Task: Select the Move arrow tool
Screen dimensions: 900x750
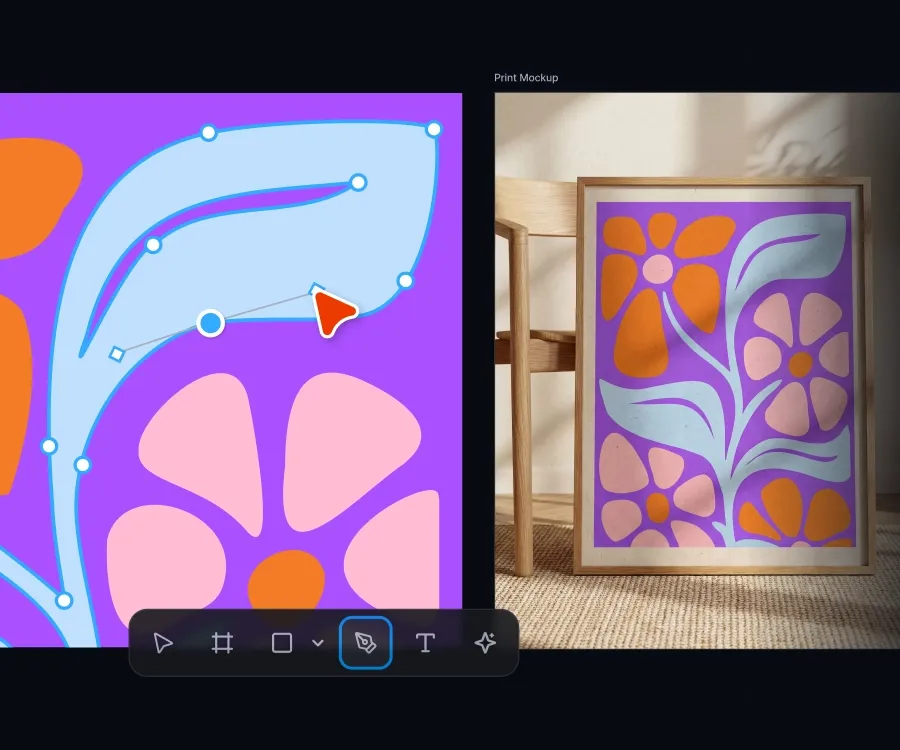Action: point(163,643)
